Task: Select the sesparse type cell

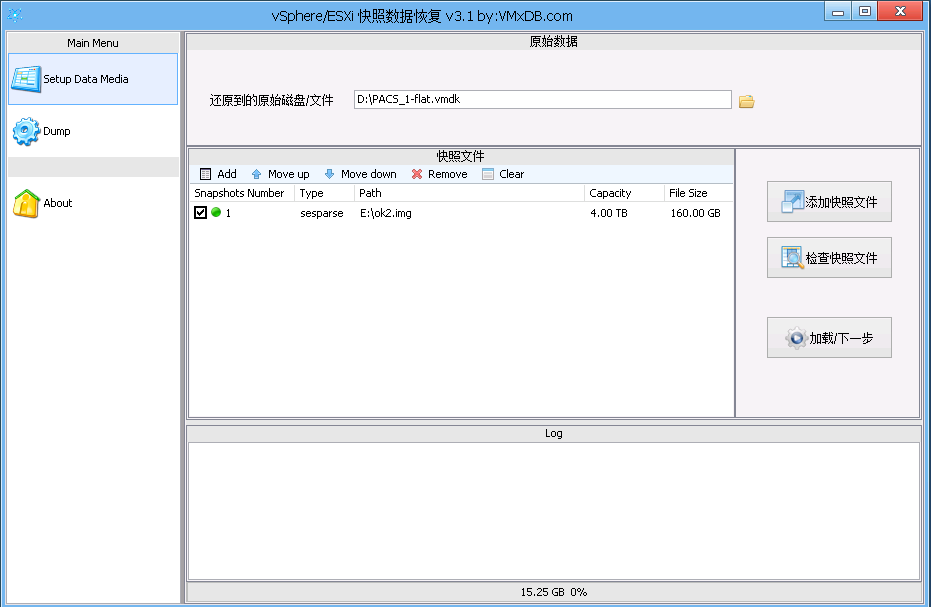Action: (x=322, y=213)
